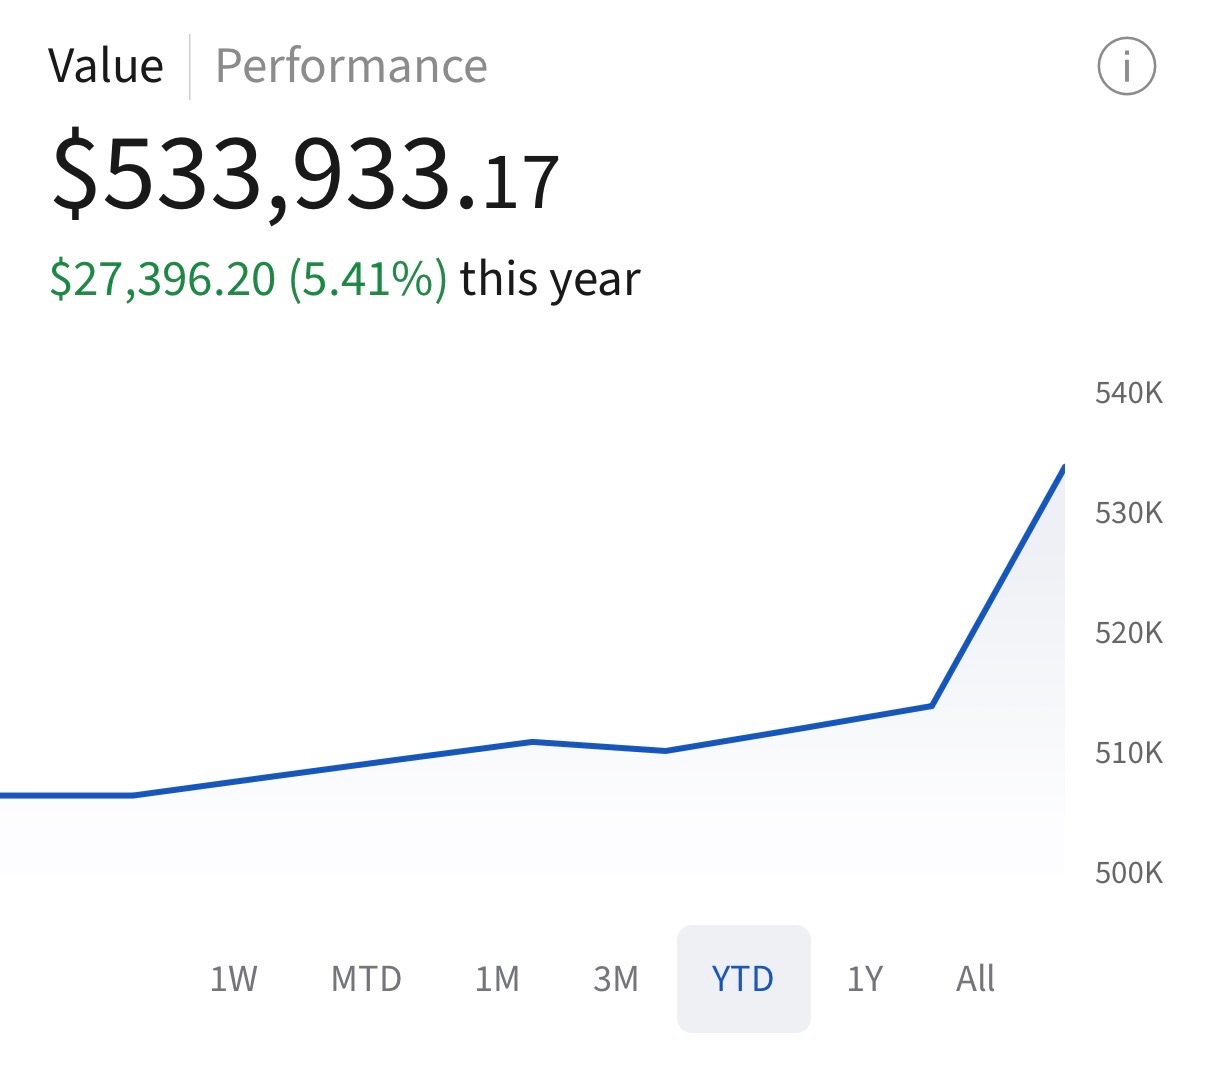Switch to the Performance tab

pos(351,67)
